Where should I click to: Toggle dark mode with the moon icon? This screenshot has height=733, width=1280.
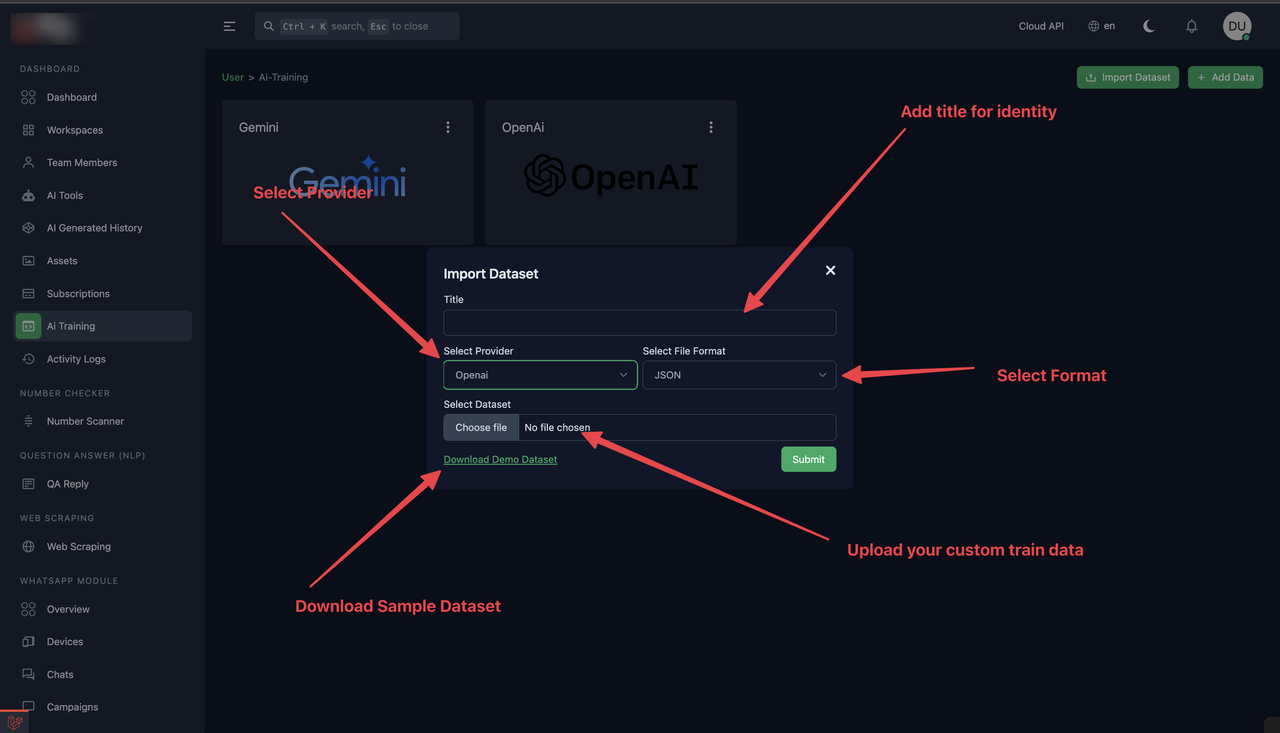pyautogui.click(x=1149, y=26)
